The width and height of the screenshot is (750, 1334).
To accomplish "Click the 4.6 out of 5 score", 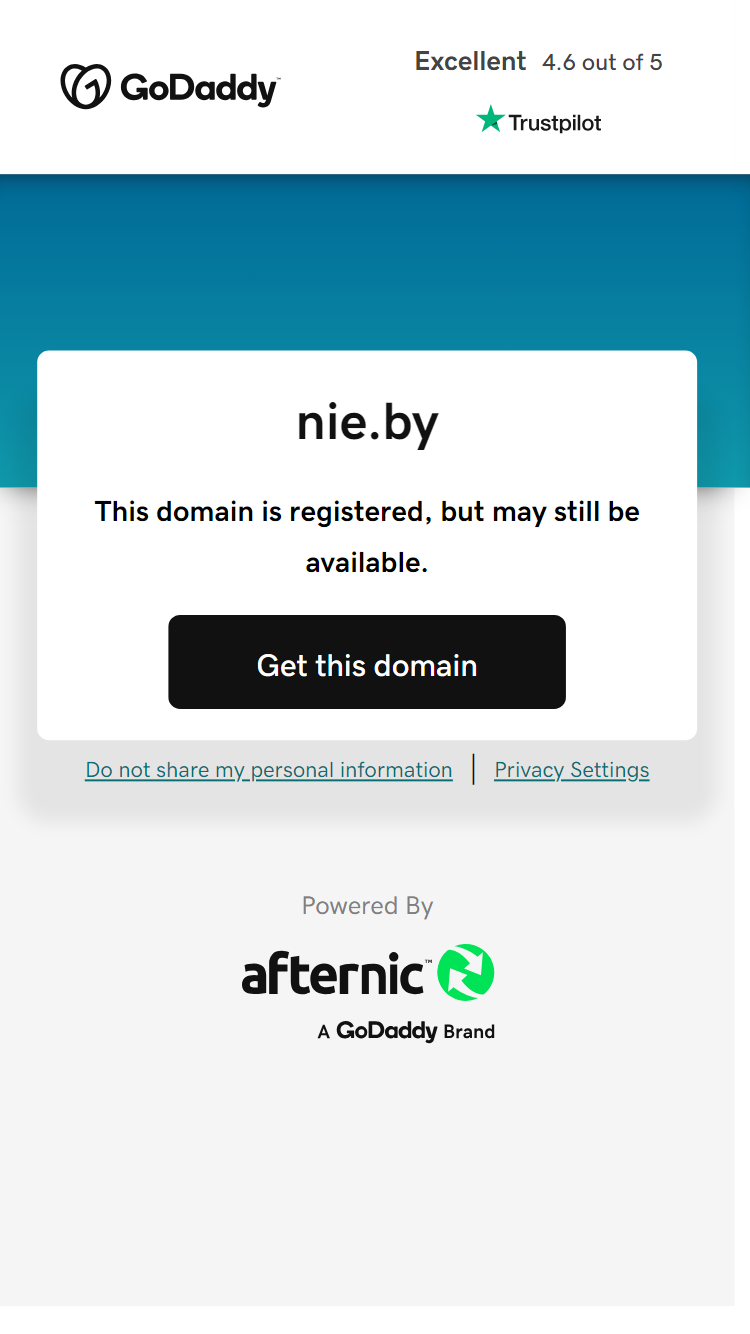I will [602, 62].
